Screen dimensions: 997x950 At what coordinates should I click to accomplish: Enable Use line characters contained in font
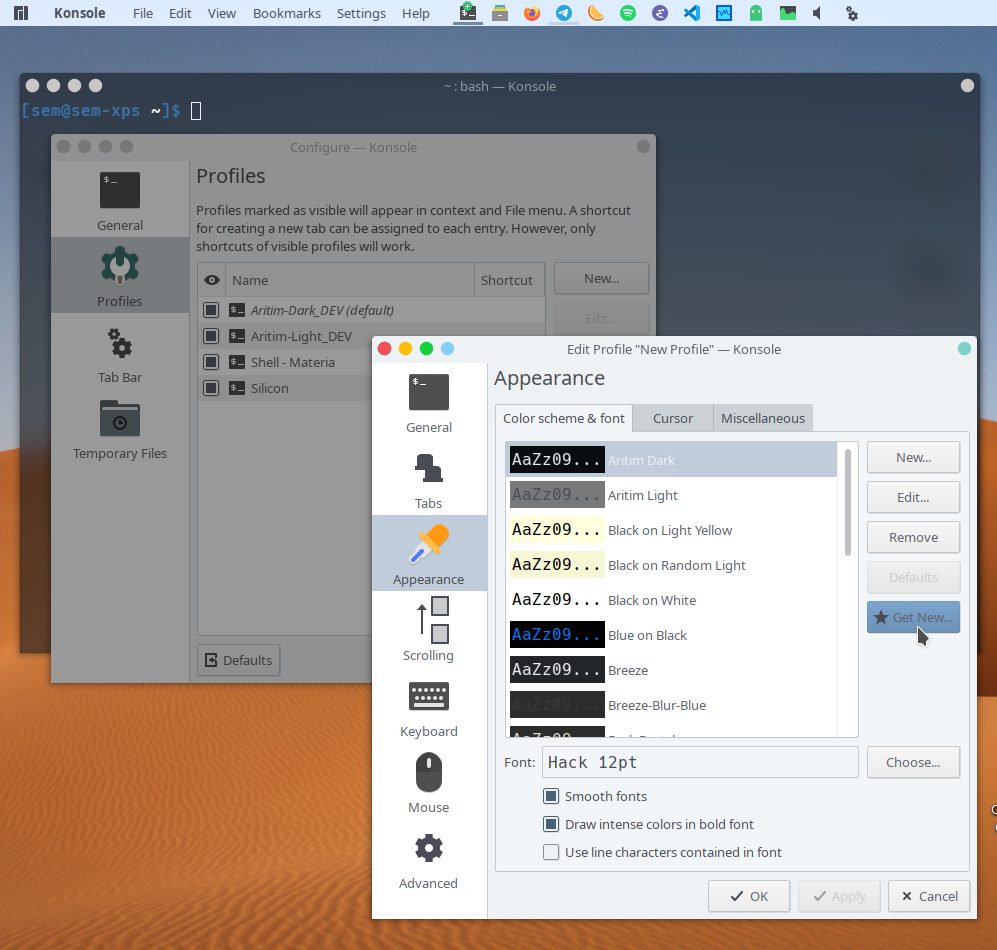(x=551, y=852)
